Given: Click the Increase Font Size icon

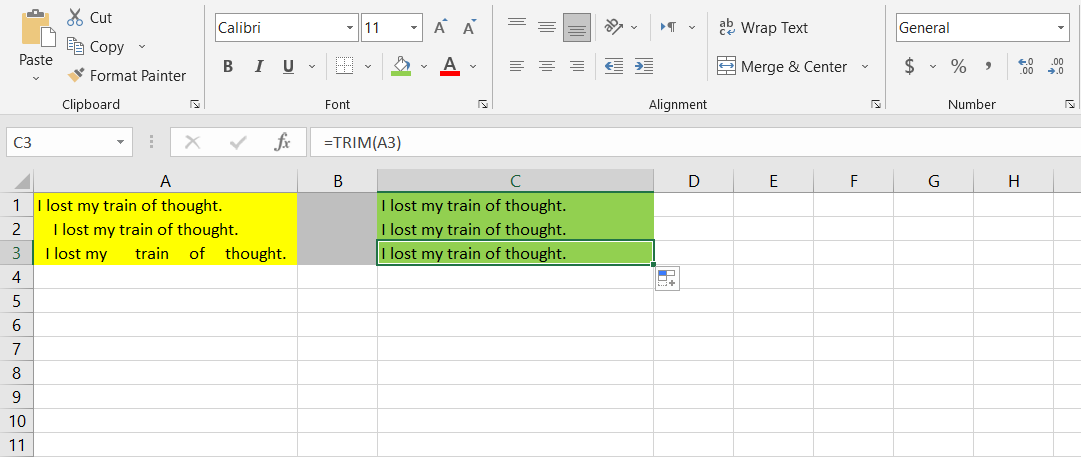Looking at the screenshot, I should (x=440, y=28).
